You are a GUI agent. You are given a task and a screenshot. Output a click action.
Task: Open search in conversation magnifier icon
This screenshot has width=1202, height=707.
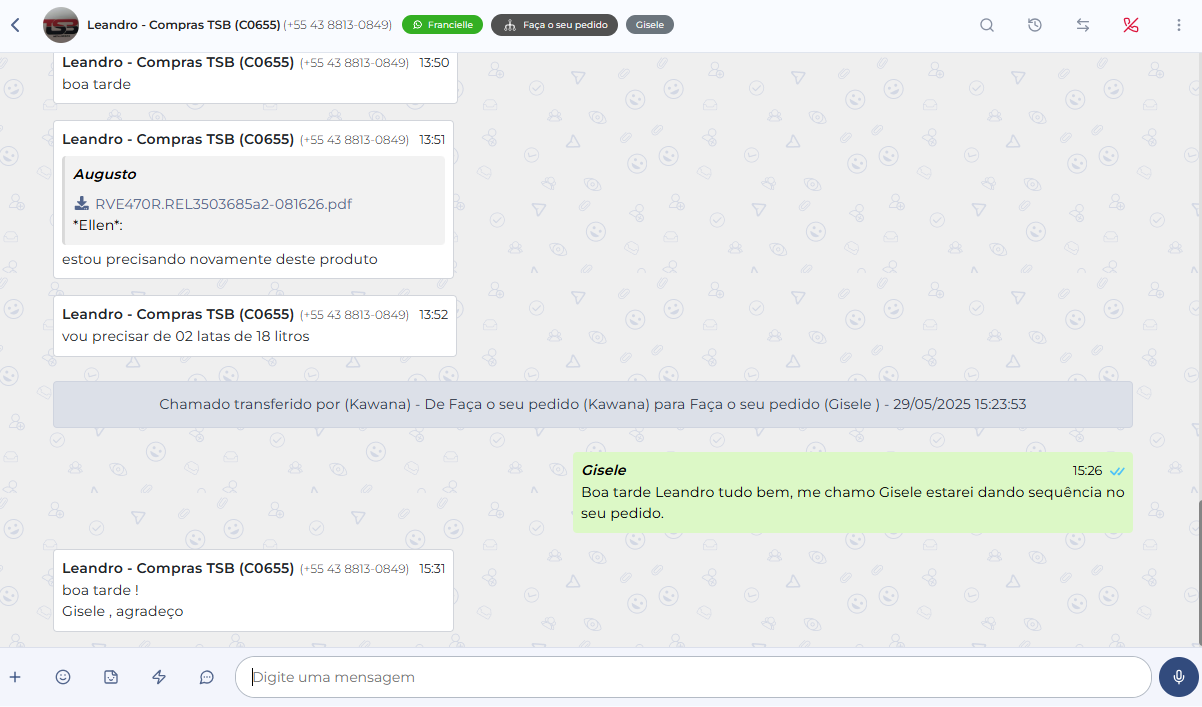pyautogui.click(x=987, y=25)
